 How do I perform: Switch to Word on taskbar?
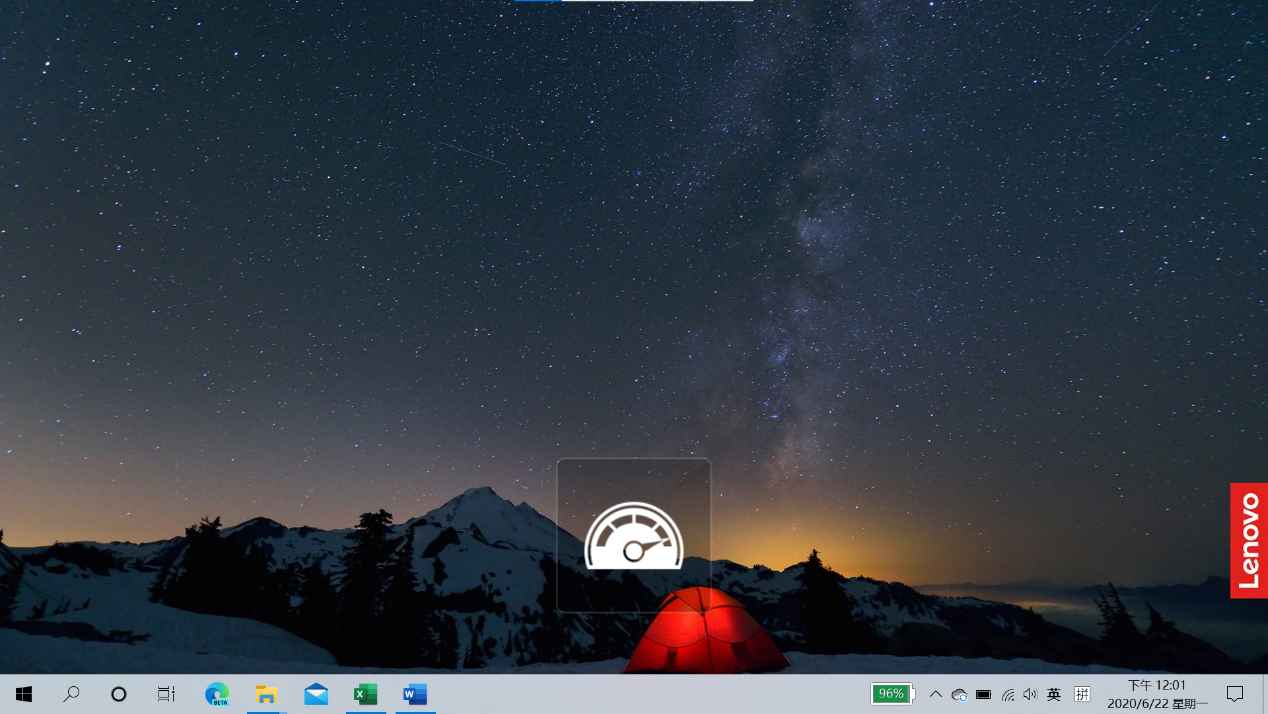[x=415, y=694]
